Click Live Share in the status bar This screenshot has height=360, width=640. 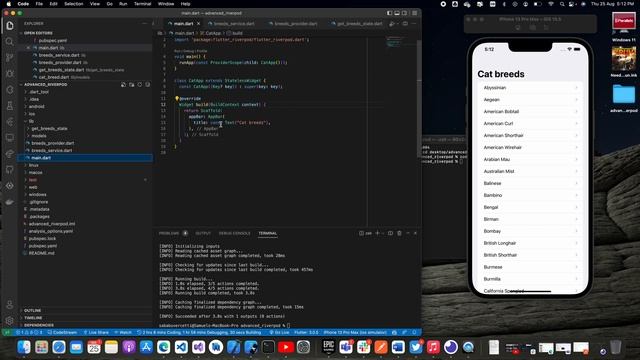(x=96, y=332)
